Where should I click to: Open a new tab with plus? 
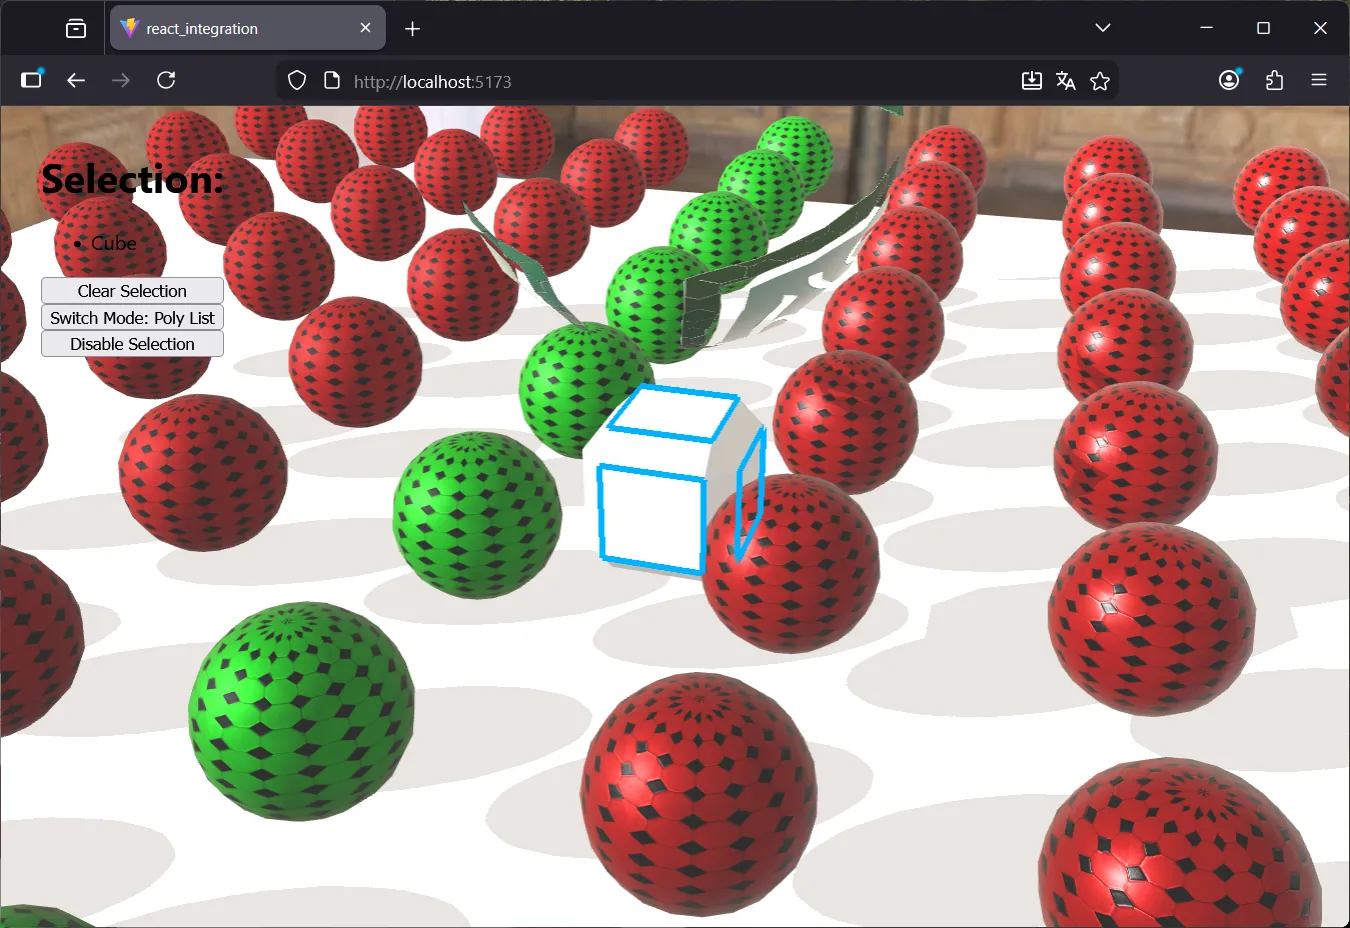pyautogui.click(x=412, y=29)
